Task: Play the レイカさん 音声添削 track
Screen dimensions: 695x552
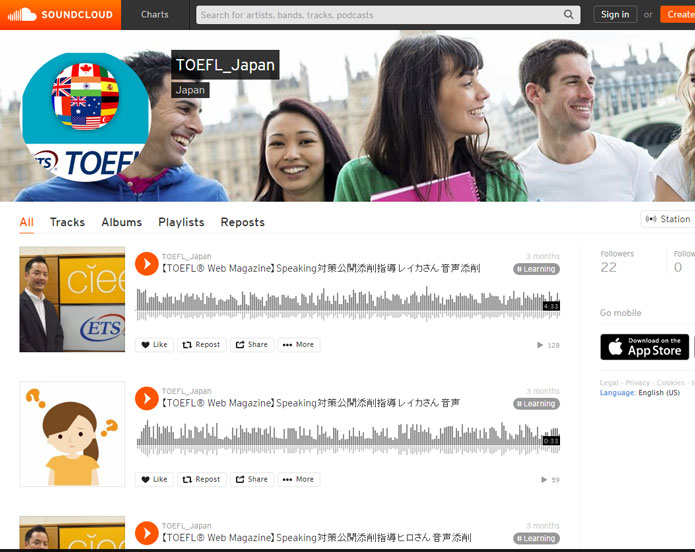Action: (147, 264)
